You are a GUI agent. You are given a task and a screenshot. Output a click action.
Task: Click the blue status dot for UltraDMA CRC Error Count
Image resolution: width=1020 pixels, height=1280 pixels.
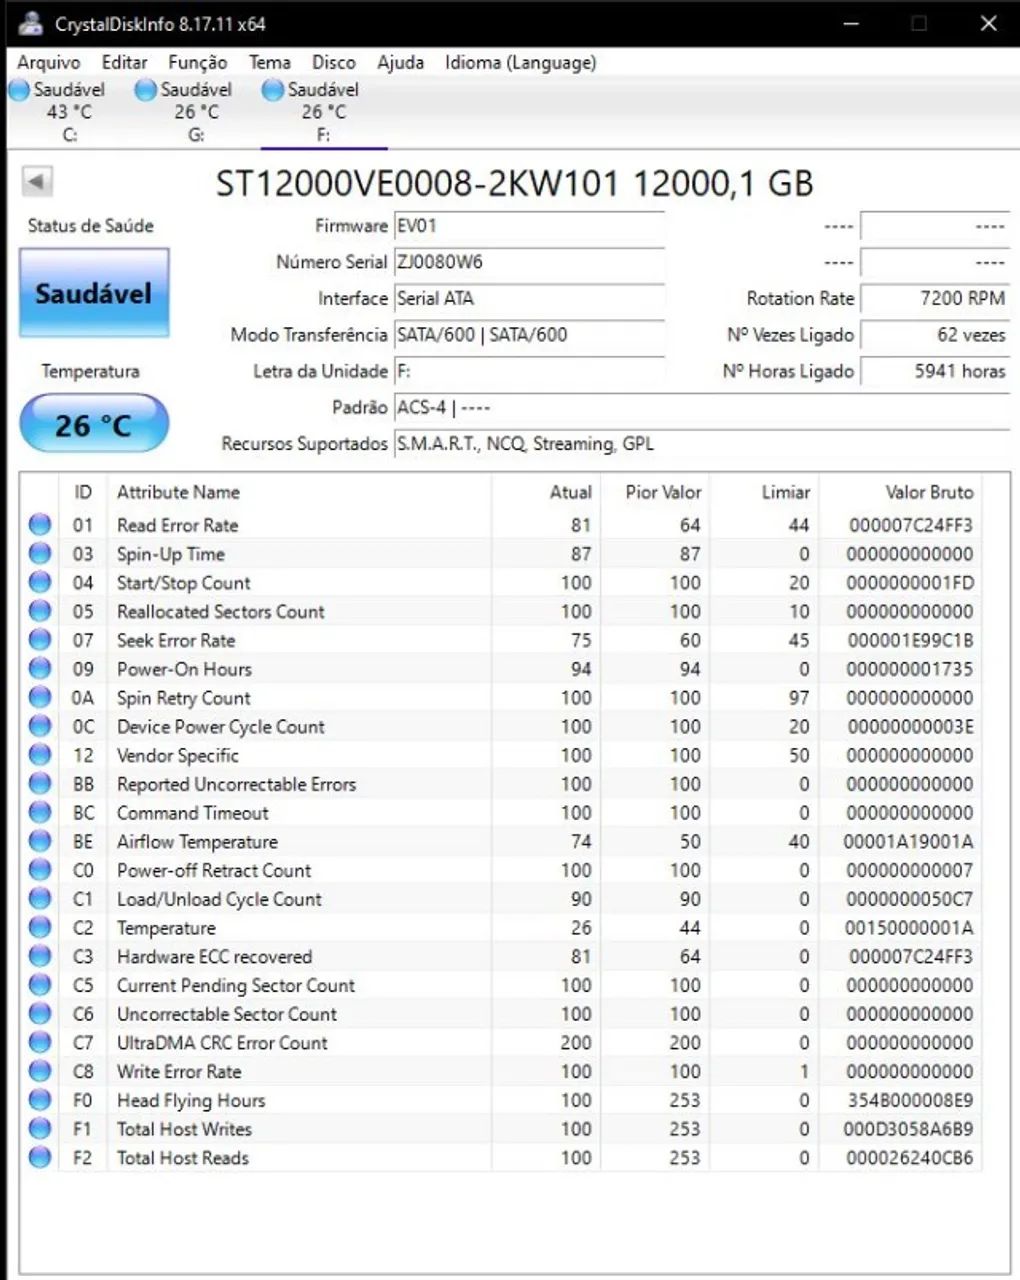click(x=38, y=1043)
